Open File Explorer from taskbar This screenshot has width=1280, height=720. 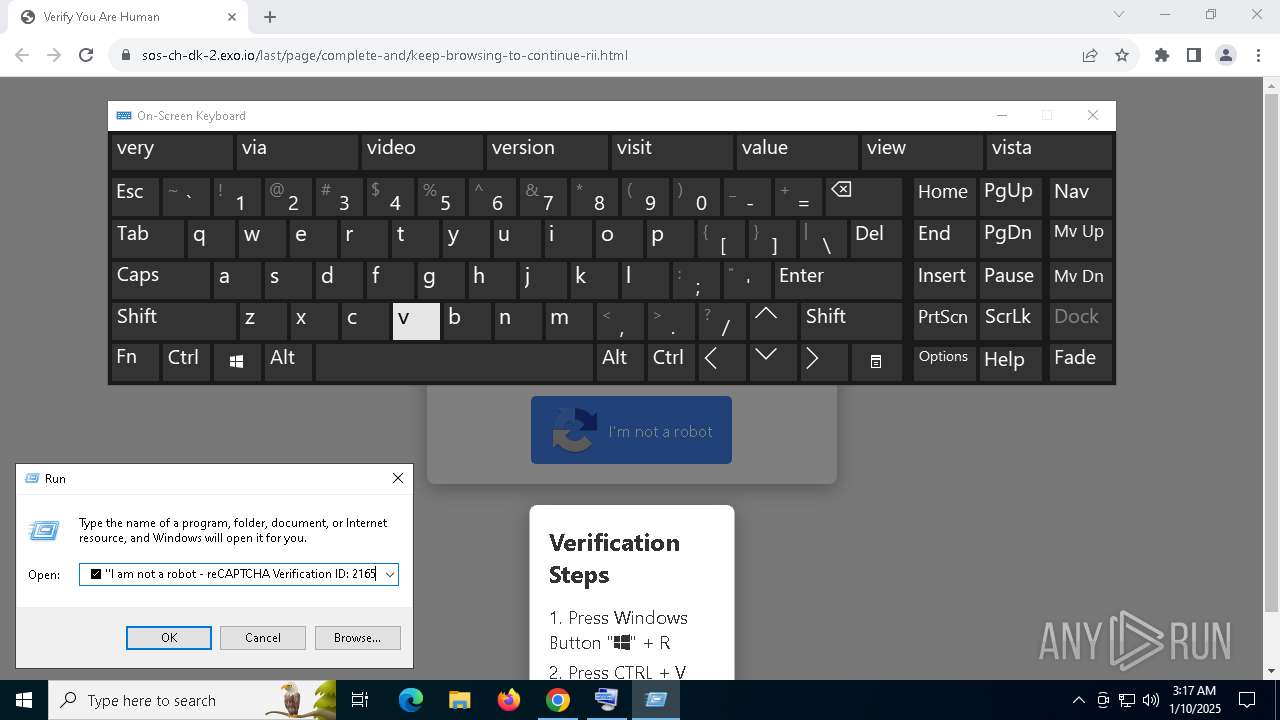(x=459, y=700)
